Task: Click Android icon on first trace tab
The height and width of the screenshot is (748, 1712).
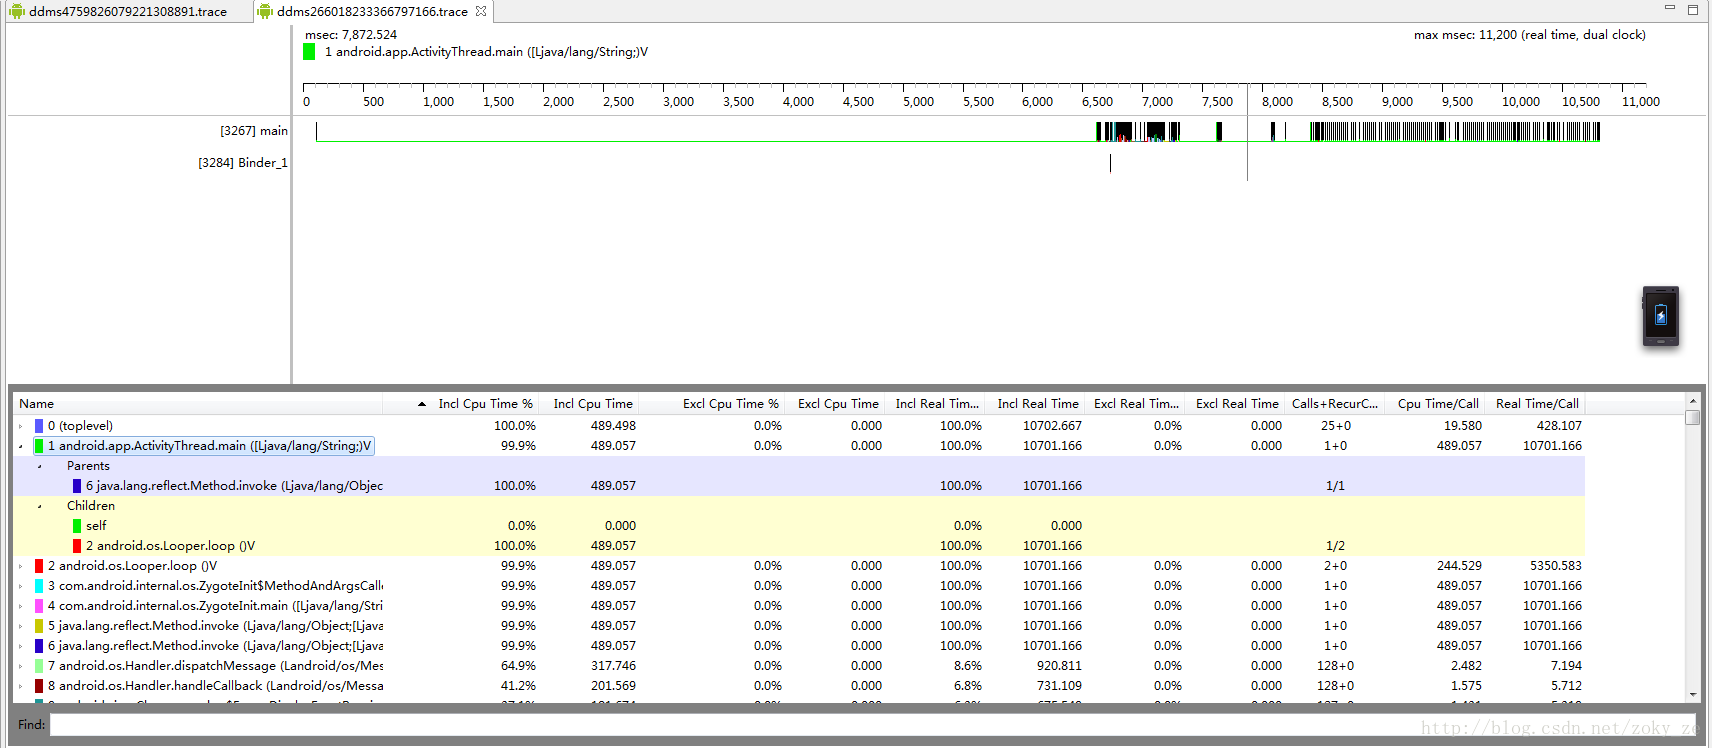Action: coord(16,12)
